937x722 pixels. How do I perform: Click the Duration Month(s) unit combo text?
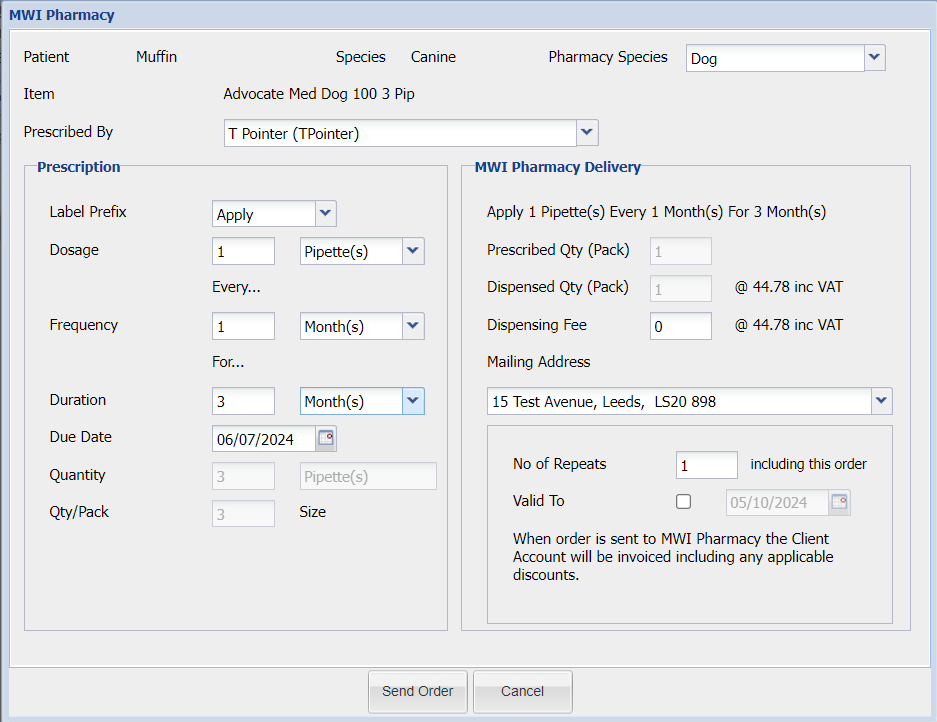click(x=351, y=401)
